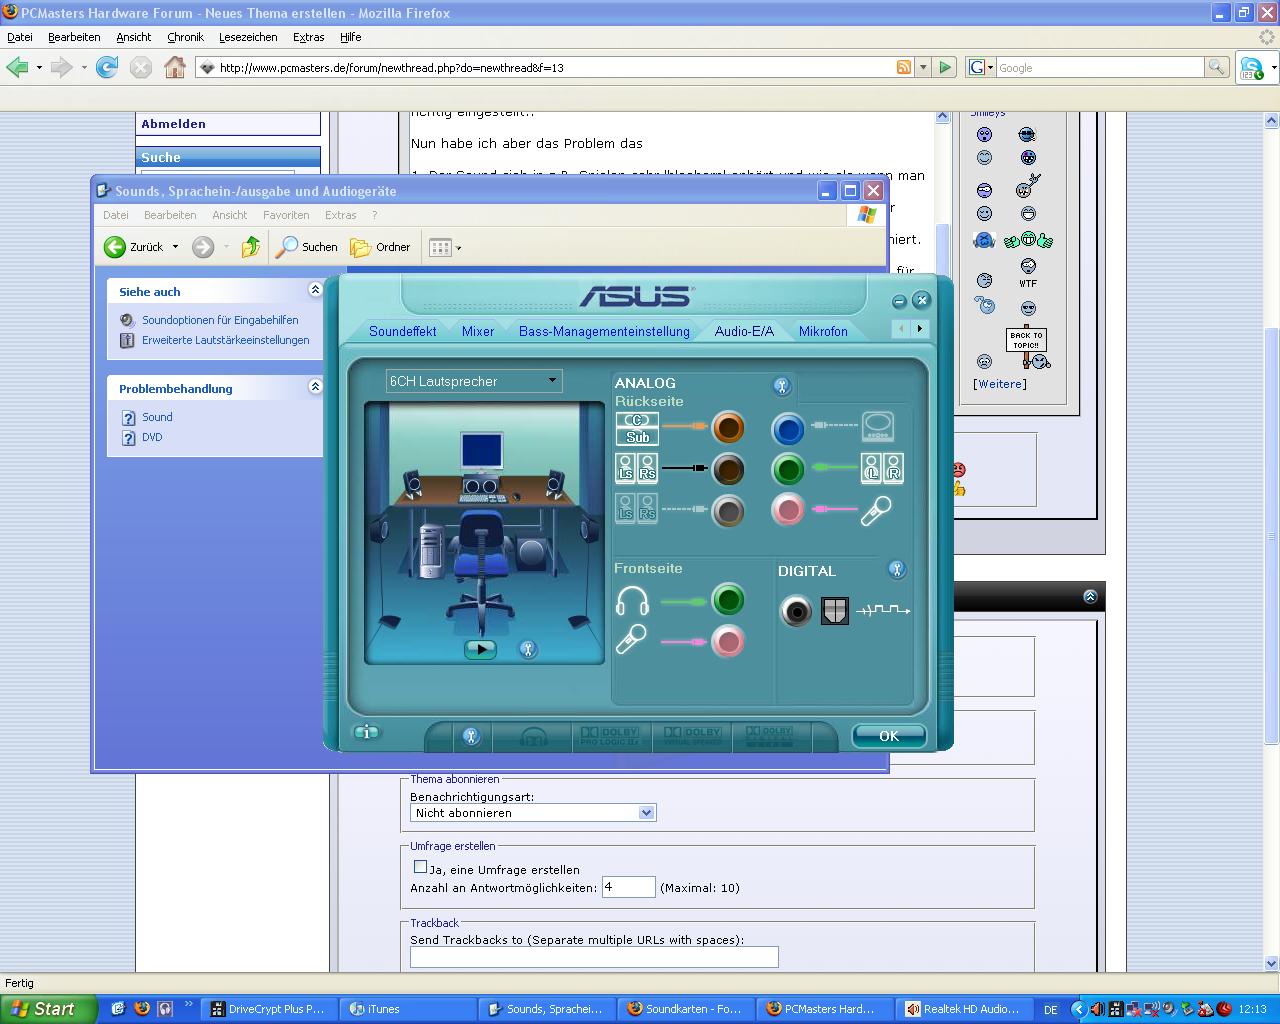The width and height of the screenshot is (1280, 1024).
Task: Click the up-folder icon in Sounds window
Action: click(251, 247)
